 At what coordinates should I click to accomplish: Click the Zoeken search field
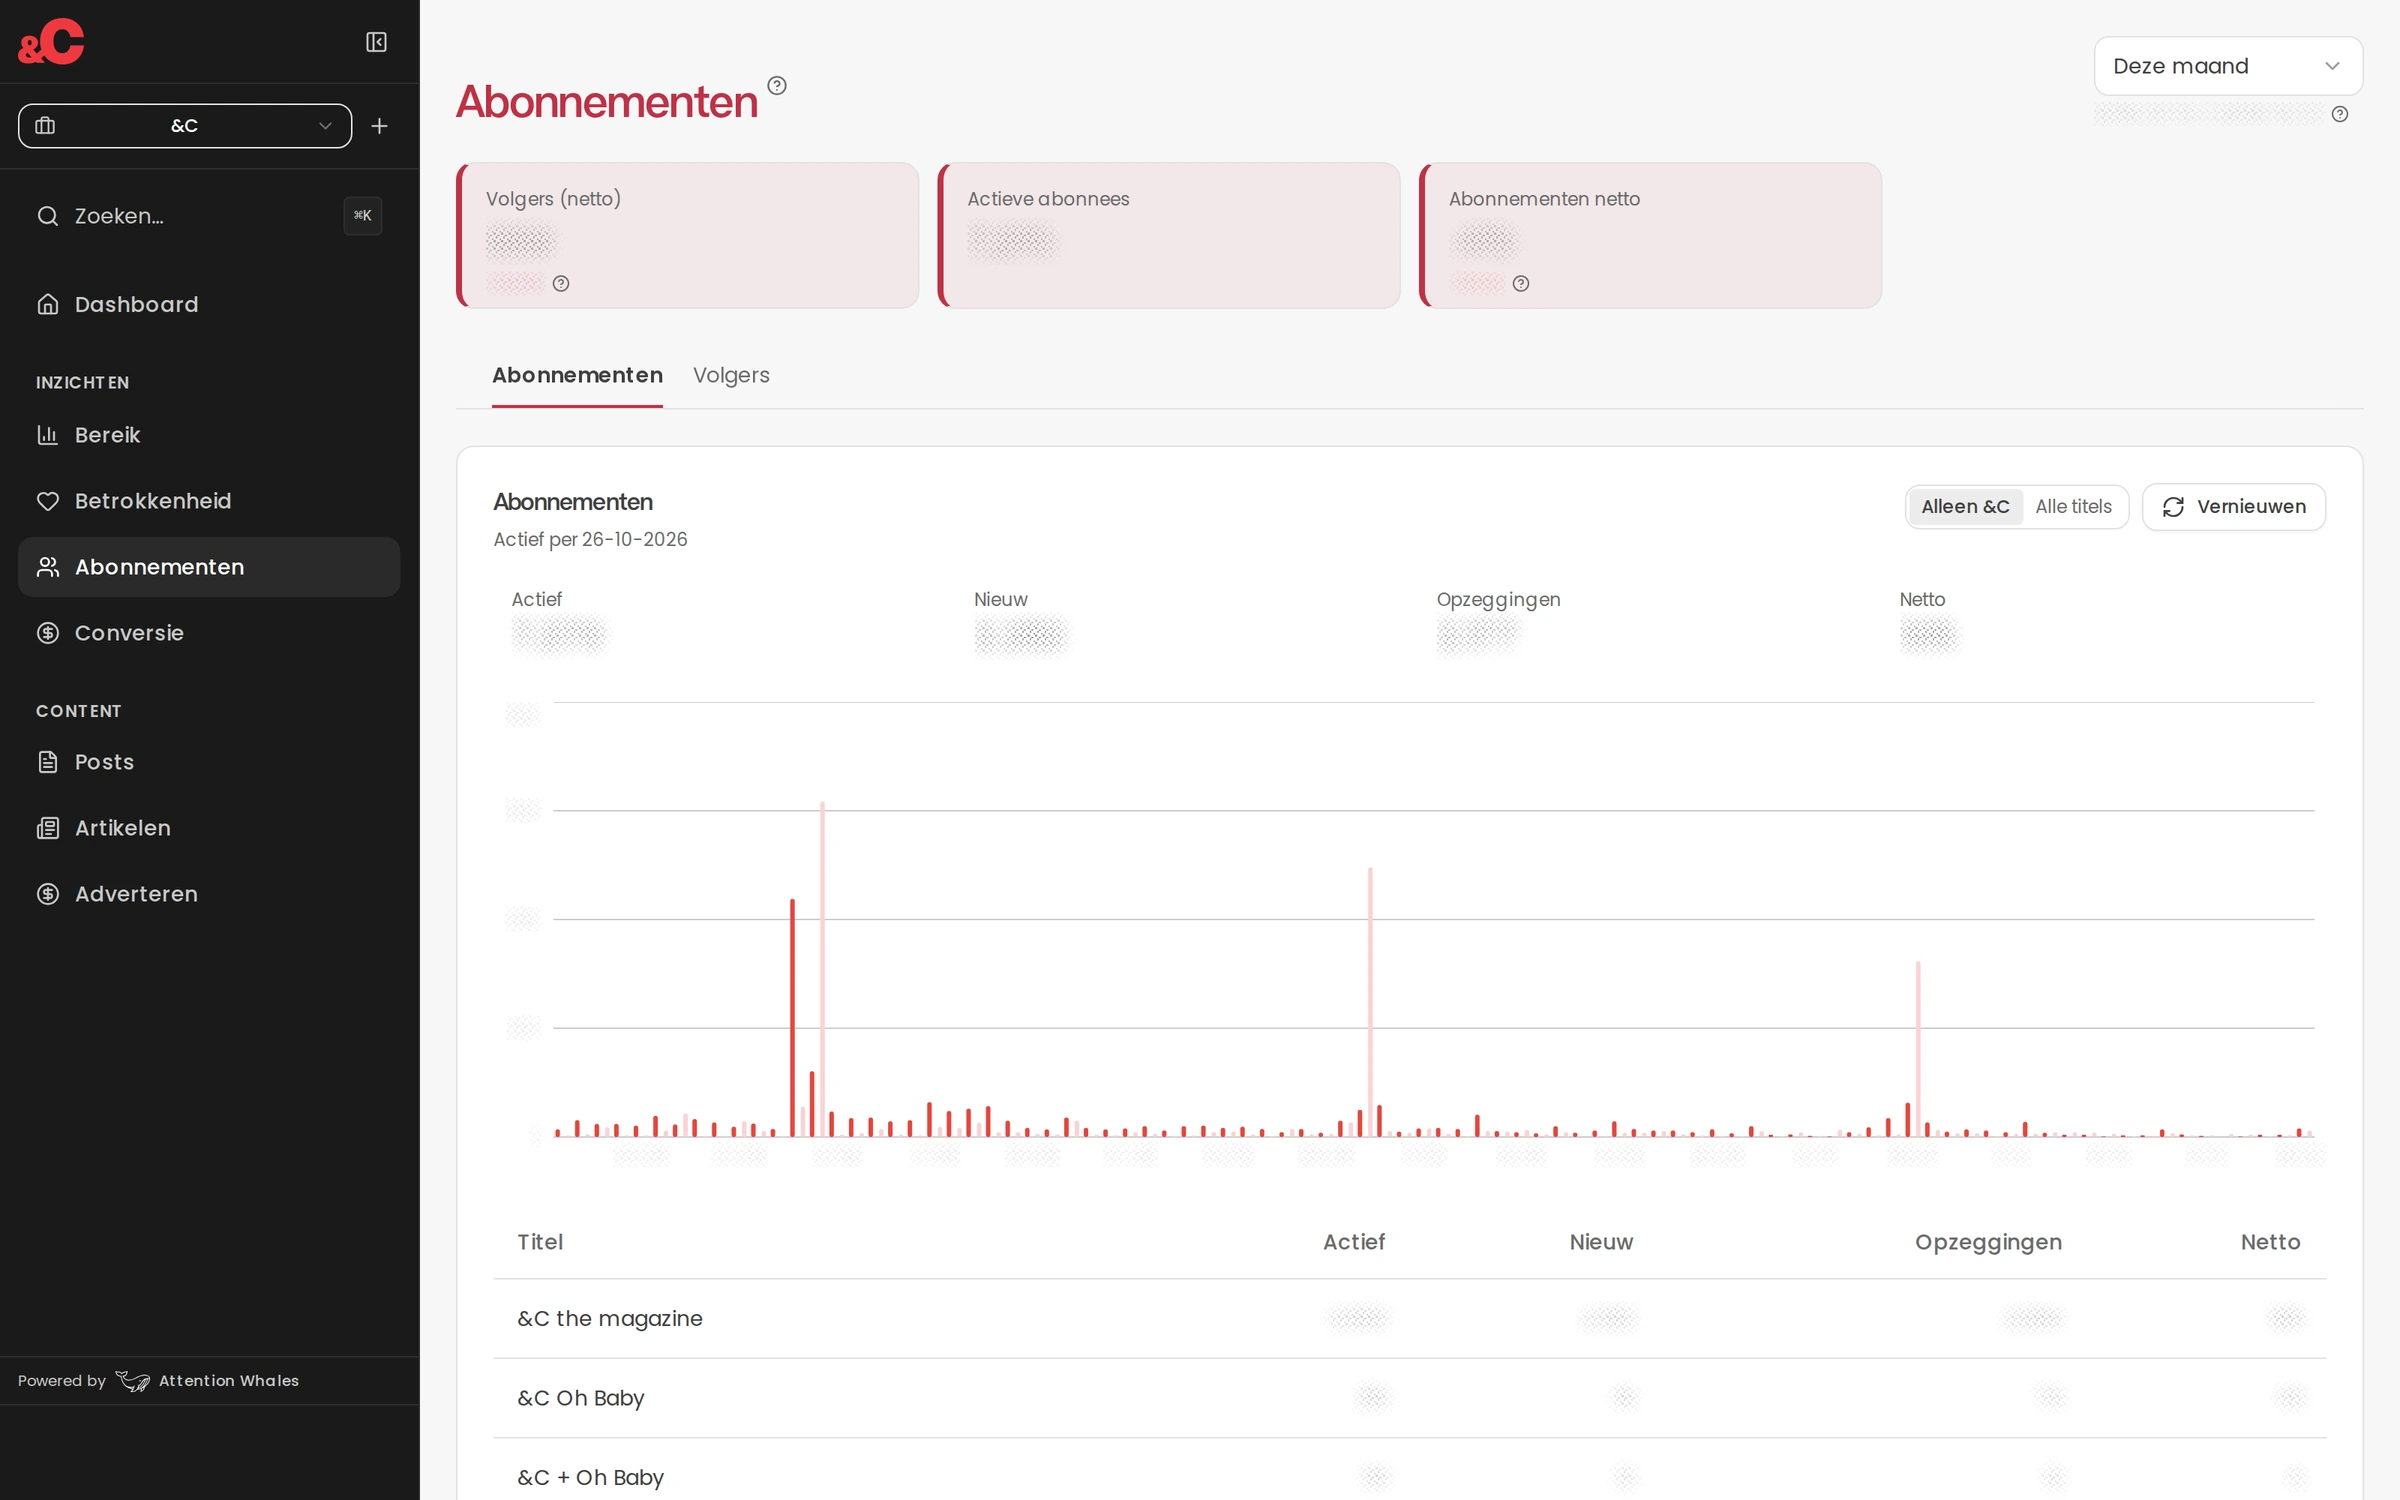click(x=209, y=216)
